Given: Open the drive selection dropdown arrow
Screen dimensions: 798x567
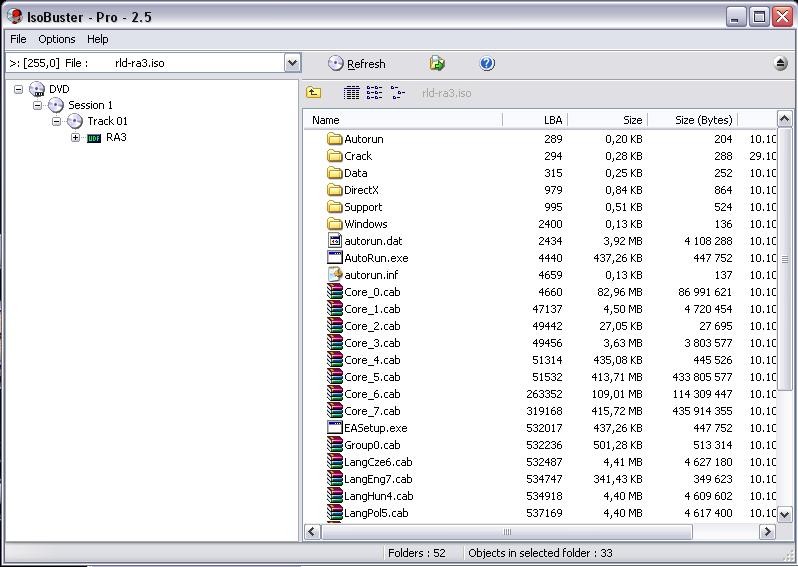Looking at the screenshot, I should pyautogui.click(x=292, y=63).
